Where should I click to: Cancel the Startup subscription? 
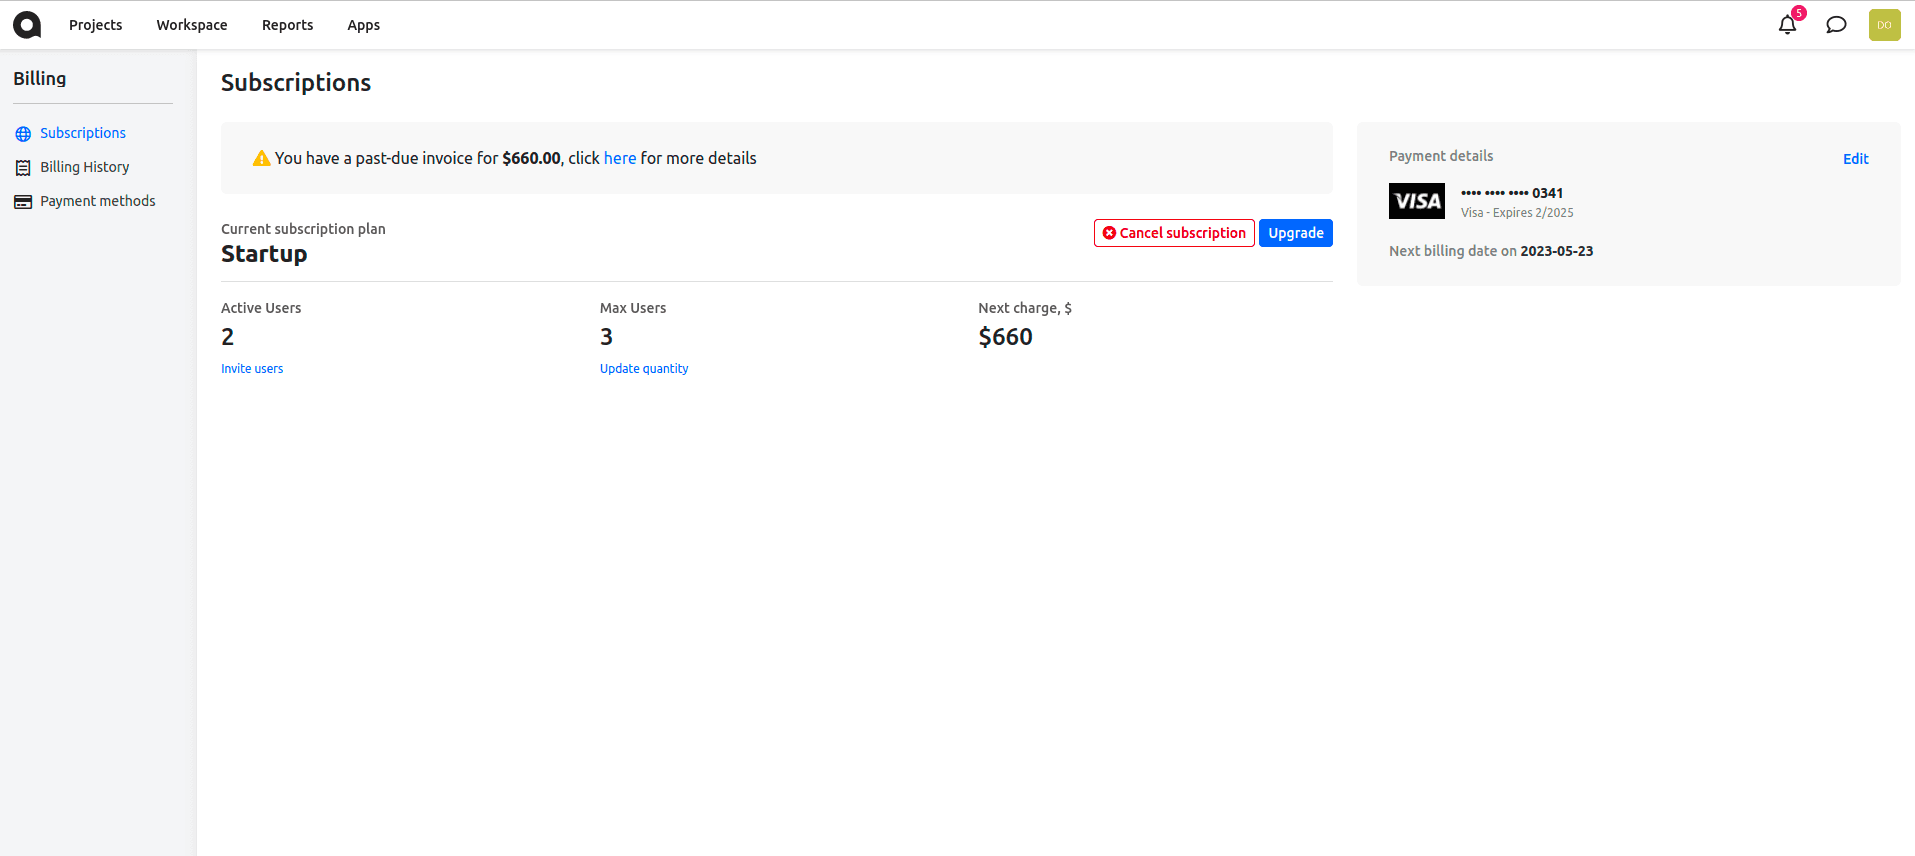pos(1174,233)
